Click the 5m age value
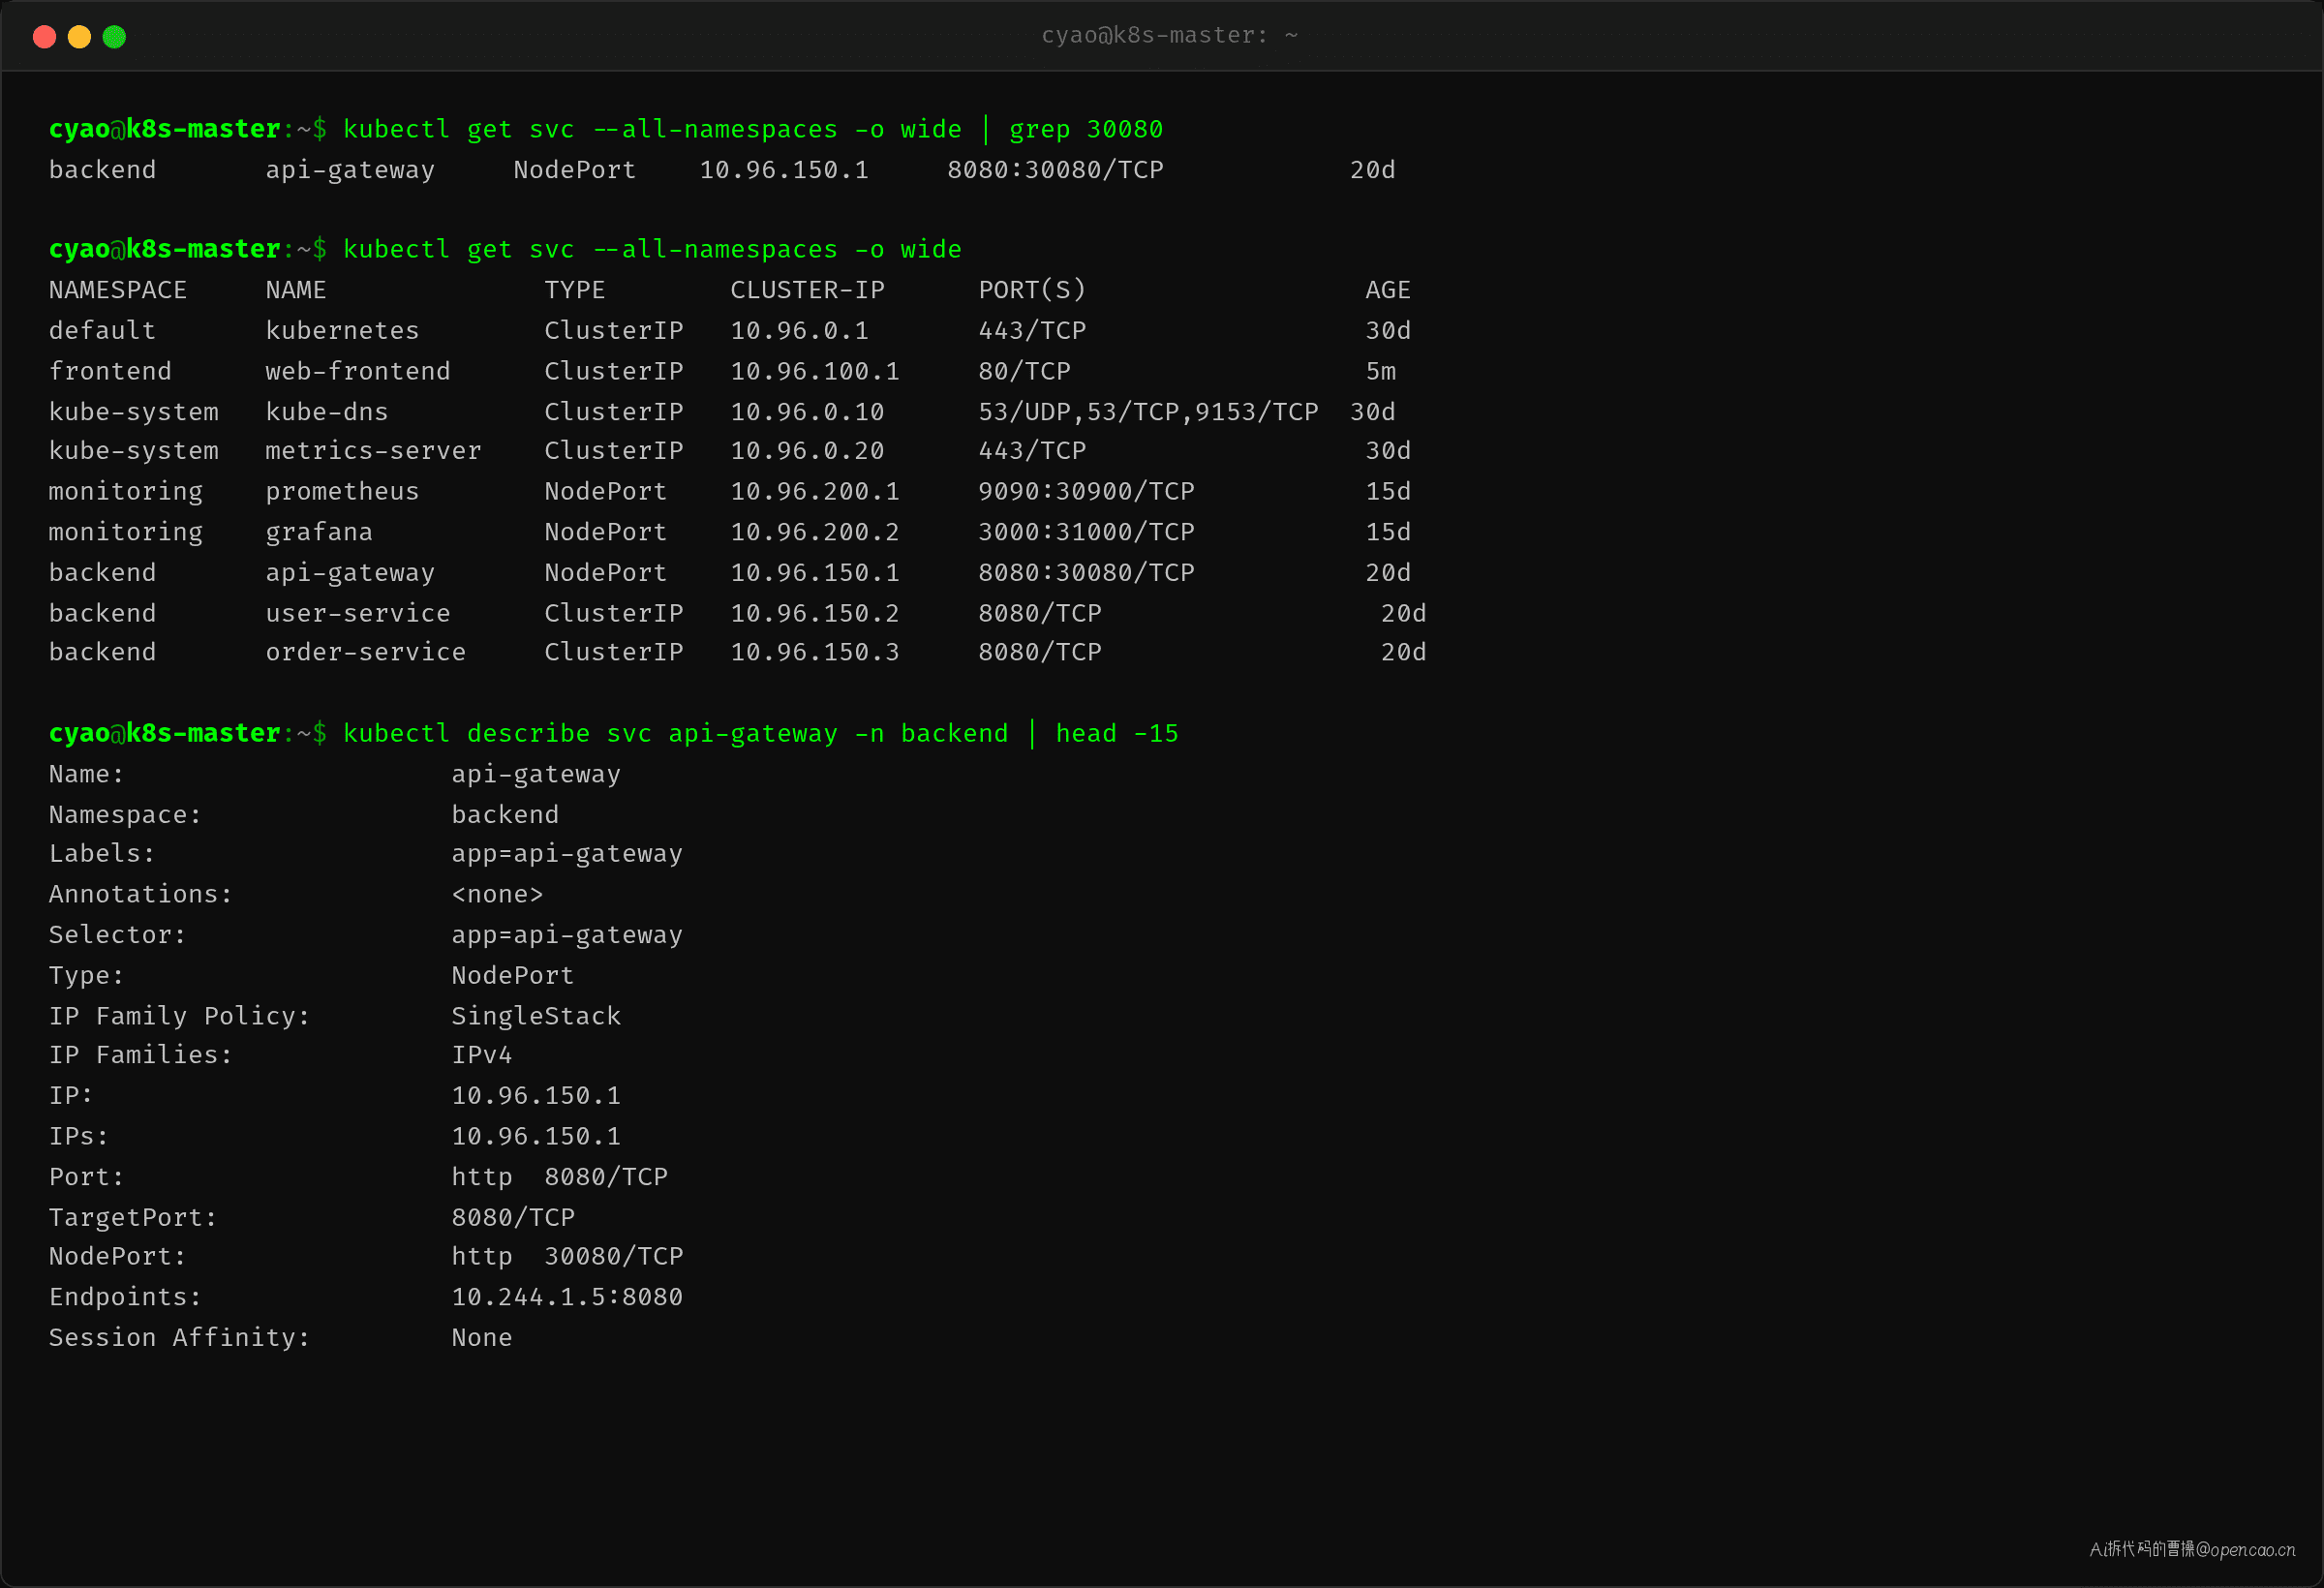Viewport: 2324px width, 1588px height. [1381, 371]
